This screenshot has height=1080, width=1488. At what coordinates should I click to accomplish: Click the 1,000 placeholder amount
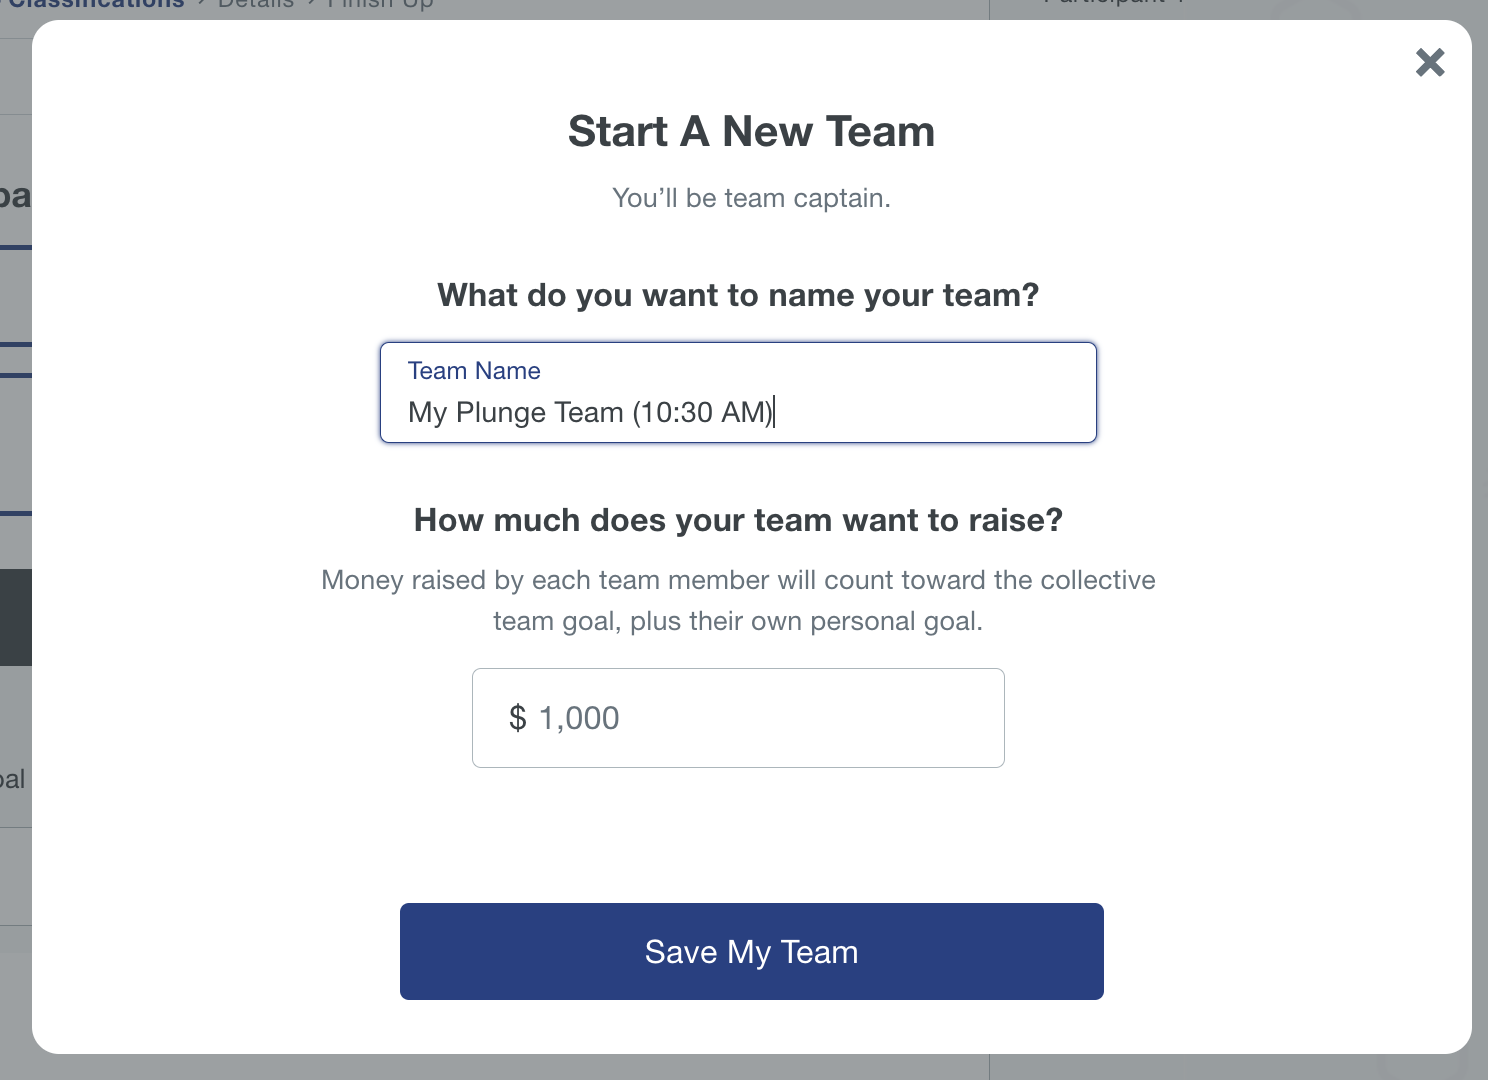[x=579, y=718]
